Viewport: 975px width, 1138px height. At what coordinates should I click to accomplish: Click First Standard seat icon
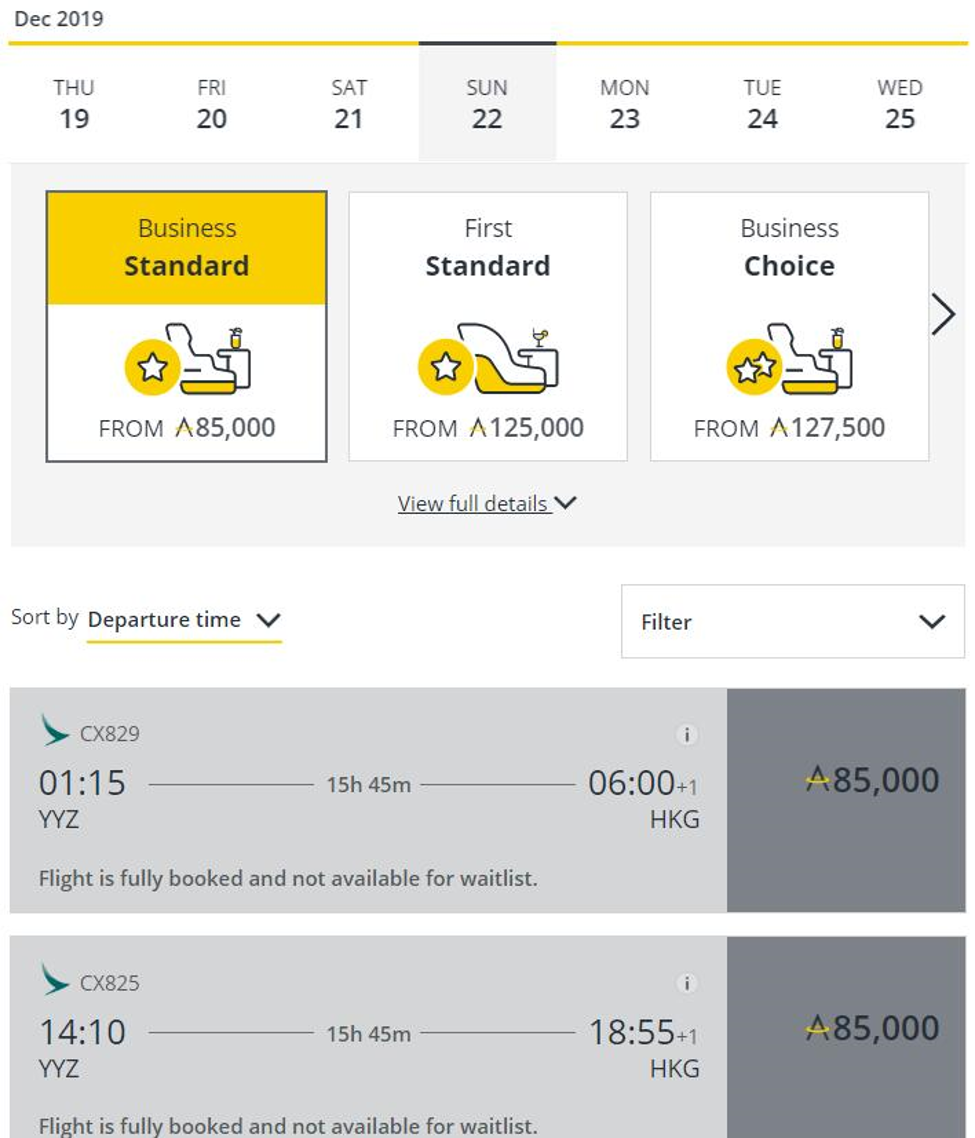(x=488, y=359)
